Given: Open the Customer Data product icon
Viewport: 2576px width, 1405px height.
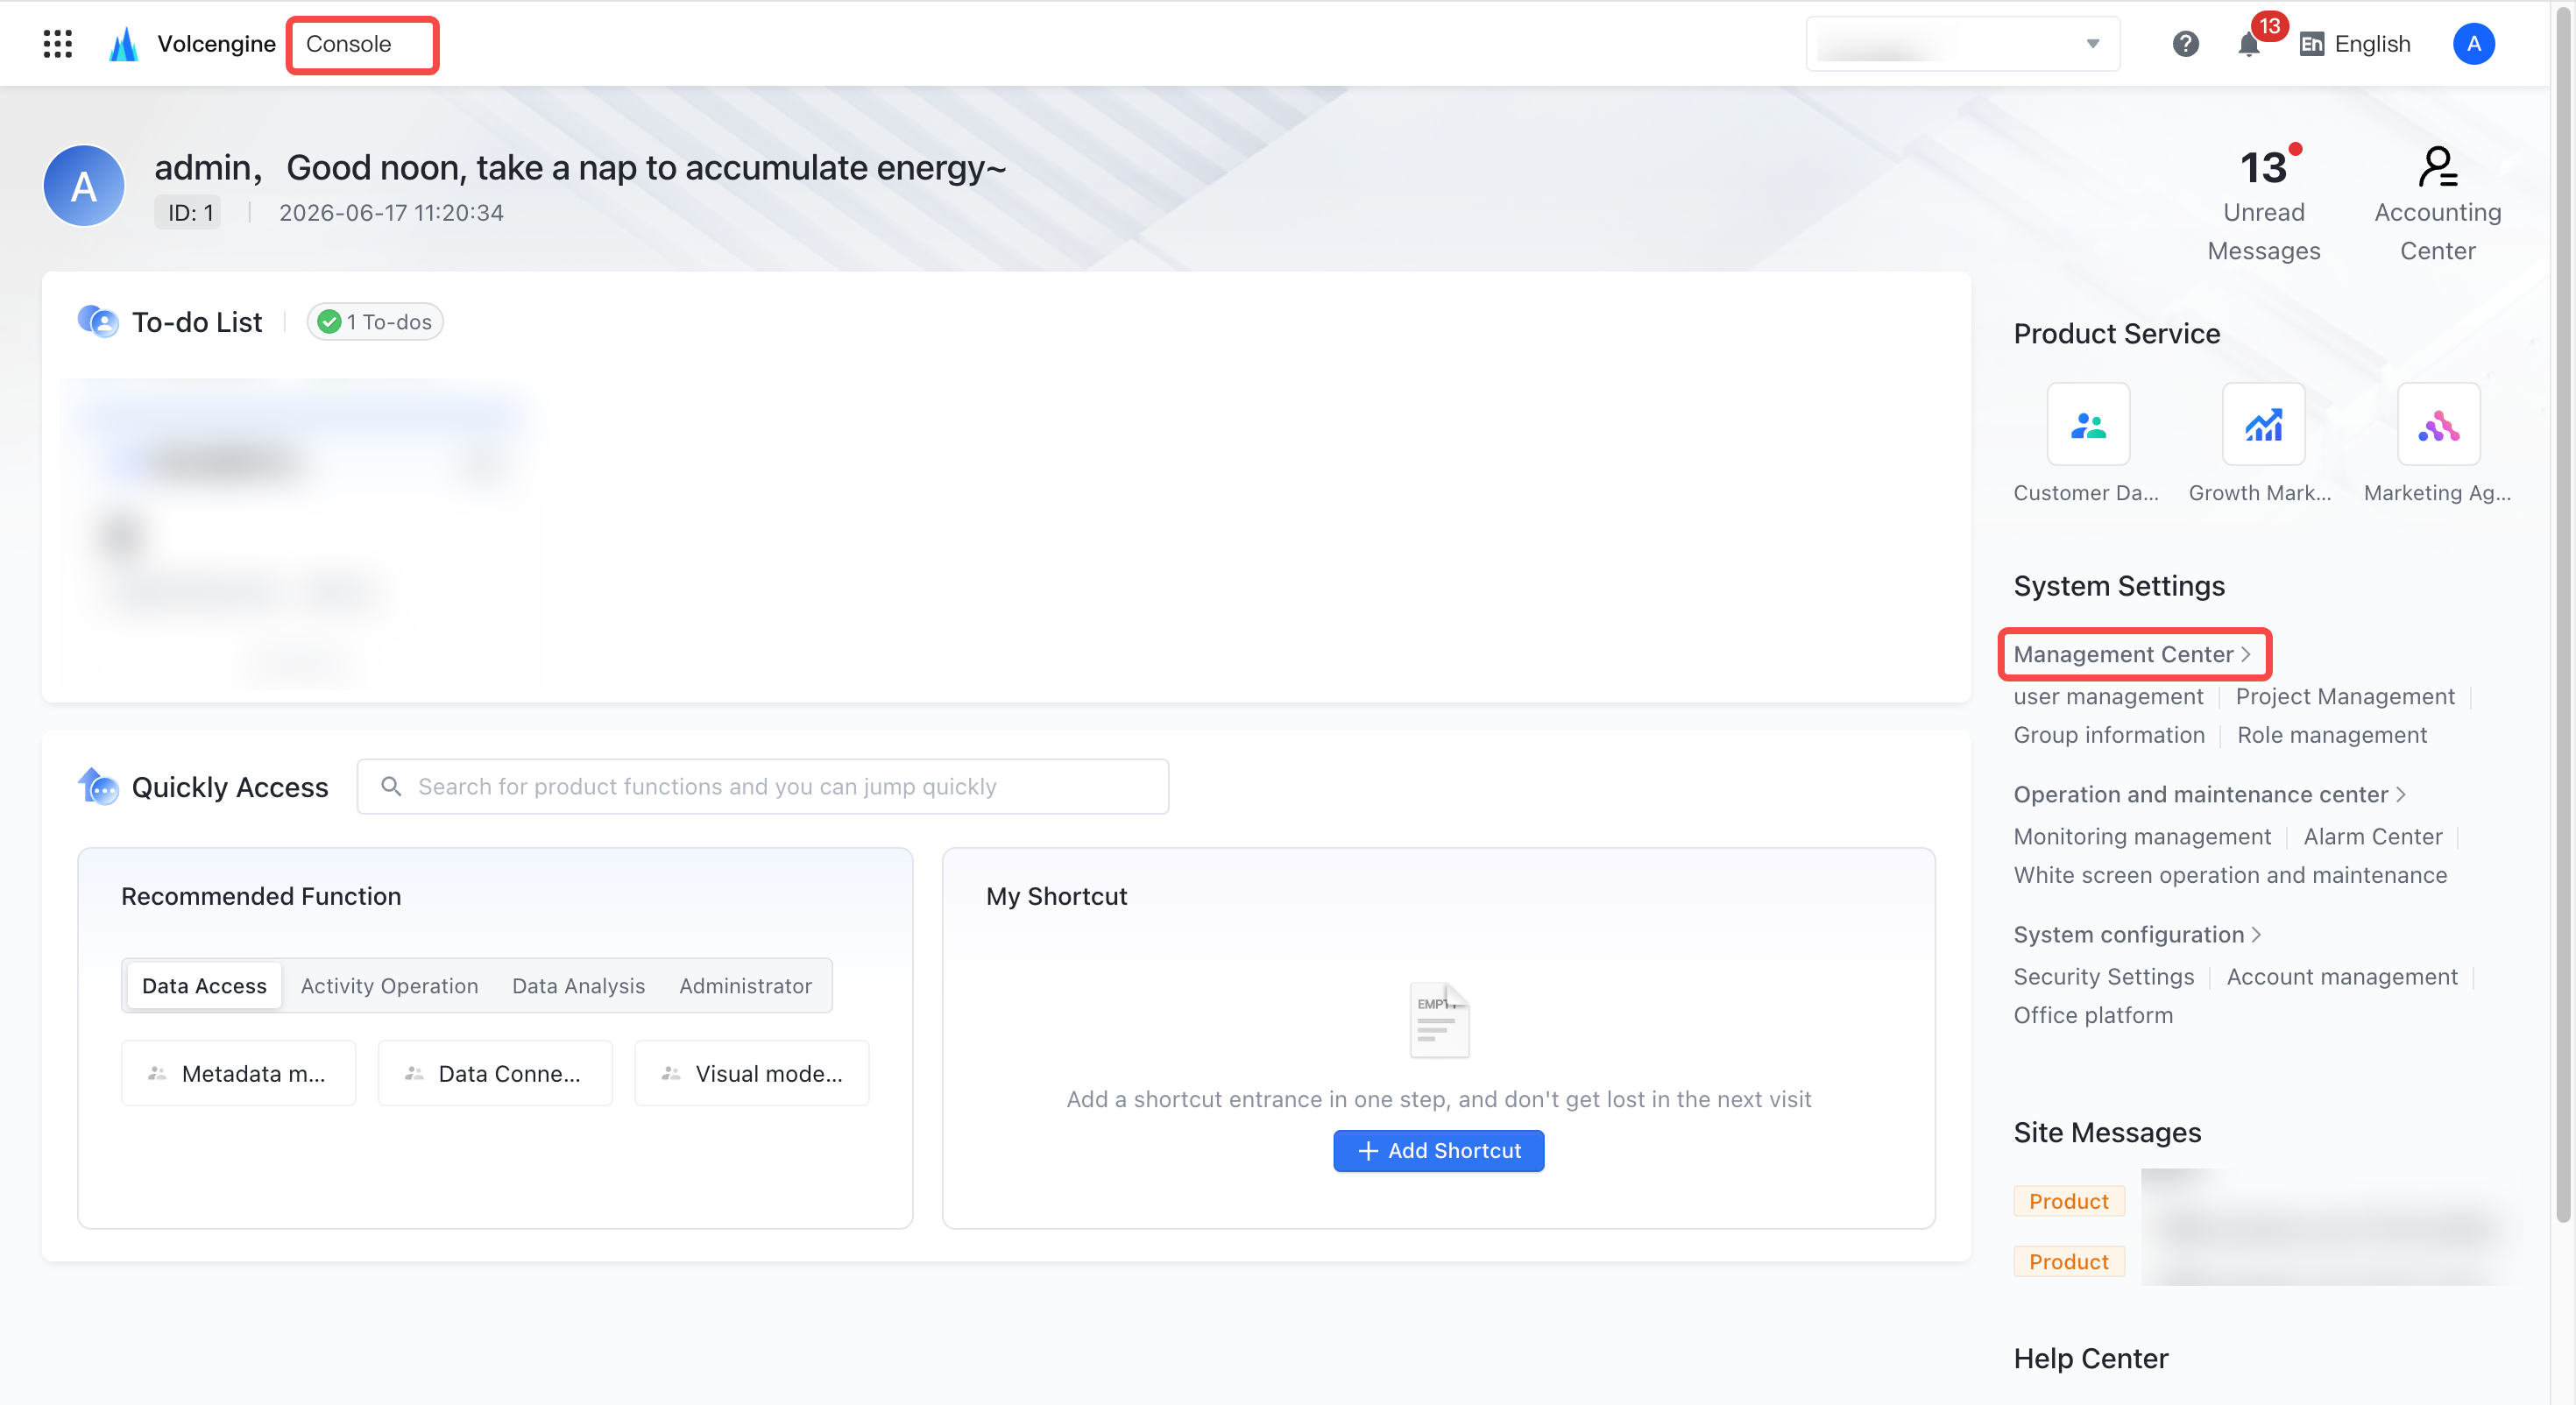Looking at the screenshot, I should click(x=2088, y=424).
